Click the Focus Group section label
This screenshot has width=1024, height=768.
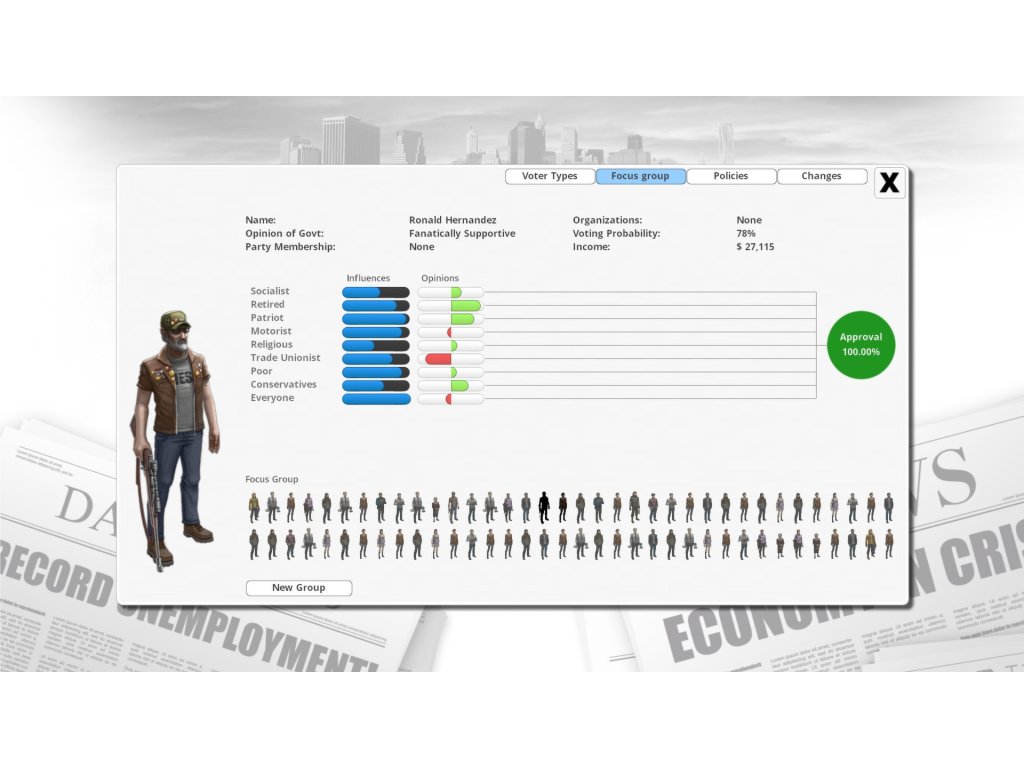point(272,479)
